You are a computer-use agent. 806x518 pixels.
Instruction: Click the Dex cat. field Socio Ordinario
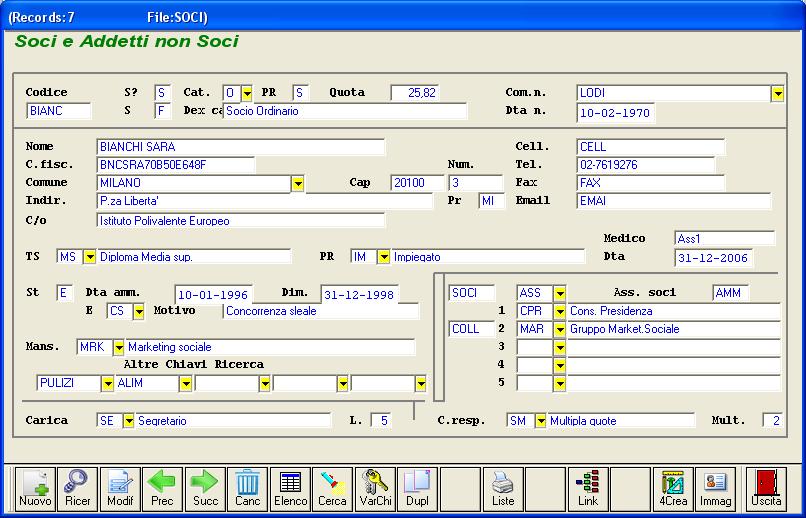344,111
